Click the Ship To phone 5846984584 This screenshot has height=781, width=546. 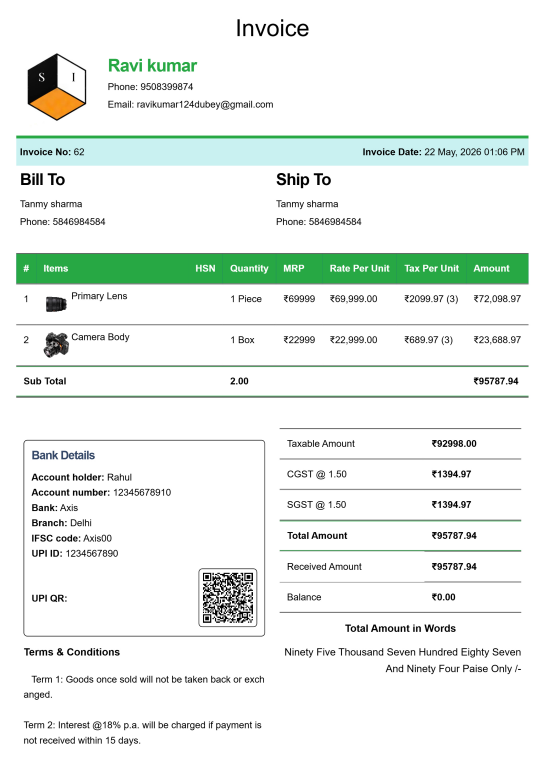pos(335,222)
